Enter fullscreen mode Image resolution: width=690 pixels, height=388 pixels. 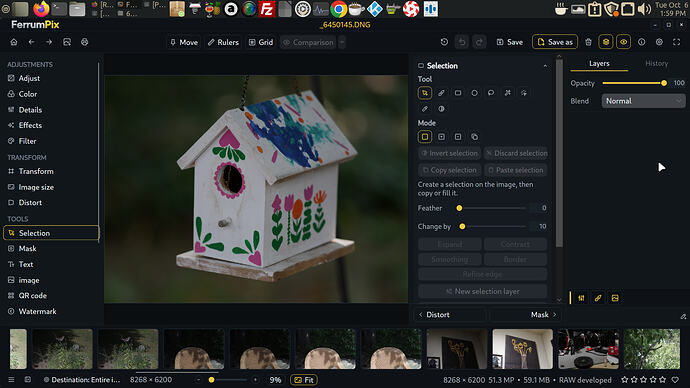677,42
